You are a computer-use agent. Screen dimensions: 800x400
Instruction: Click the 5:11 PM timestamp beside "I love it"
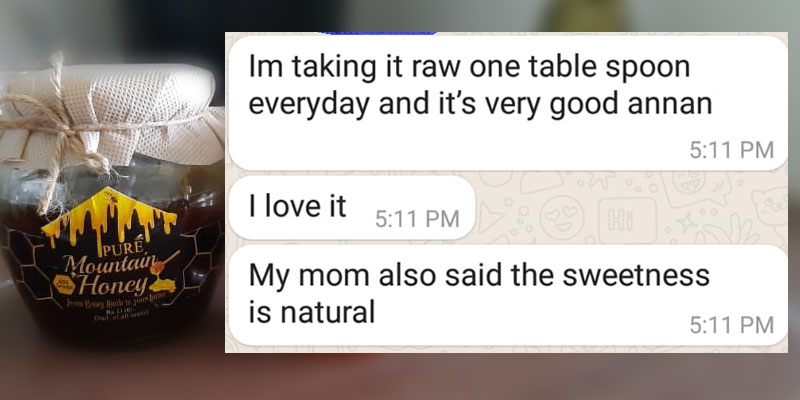[417, 219]
